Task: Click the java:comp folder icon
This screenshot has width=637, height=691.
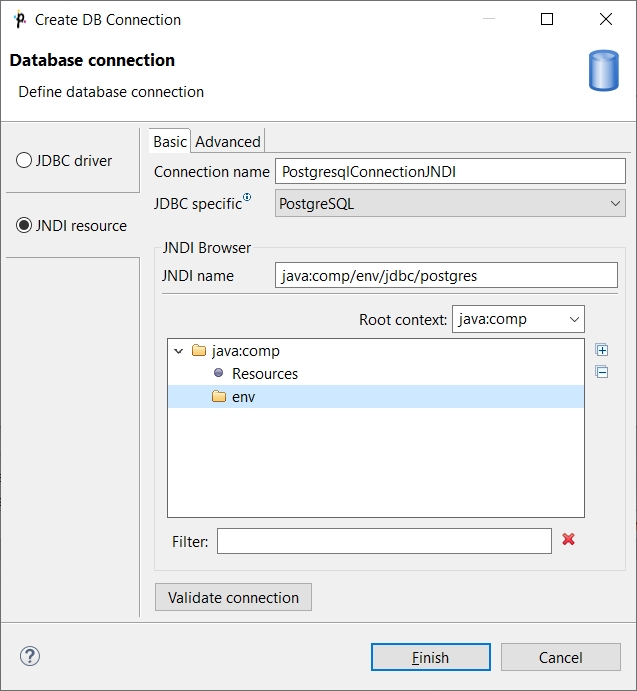Action: click(x=199, y=351)
